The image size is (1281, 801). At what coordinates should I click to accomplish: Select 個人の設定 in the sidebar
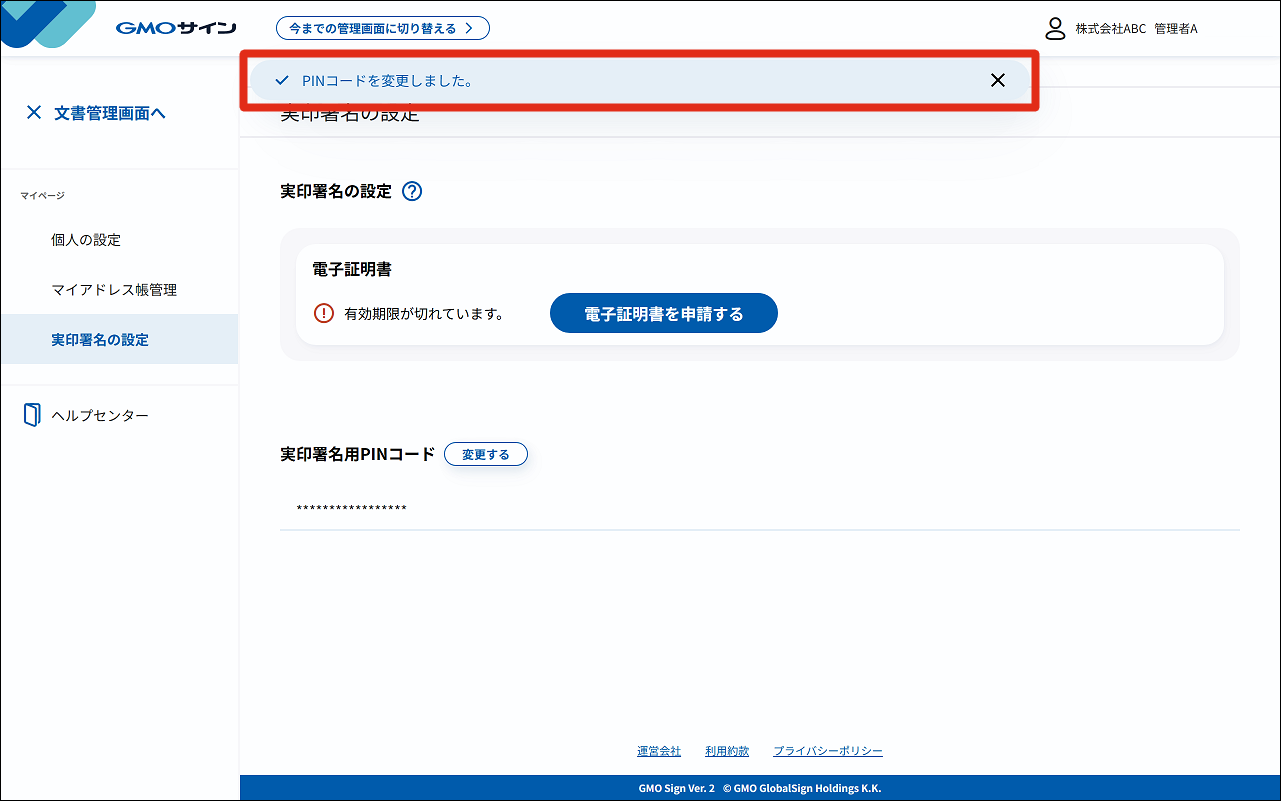(x=86, y=240)
